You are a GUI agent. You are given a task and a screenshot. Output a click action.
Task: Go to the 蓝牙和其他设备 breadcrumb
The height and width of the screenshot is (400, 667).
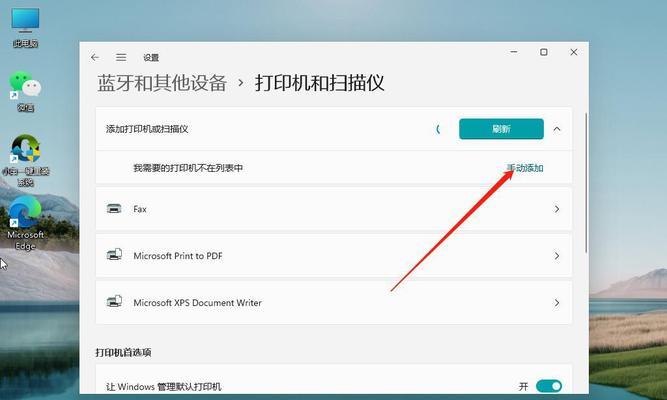162,83
